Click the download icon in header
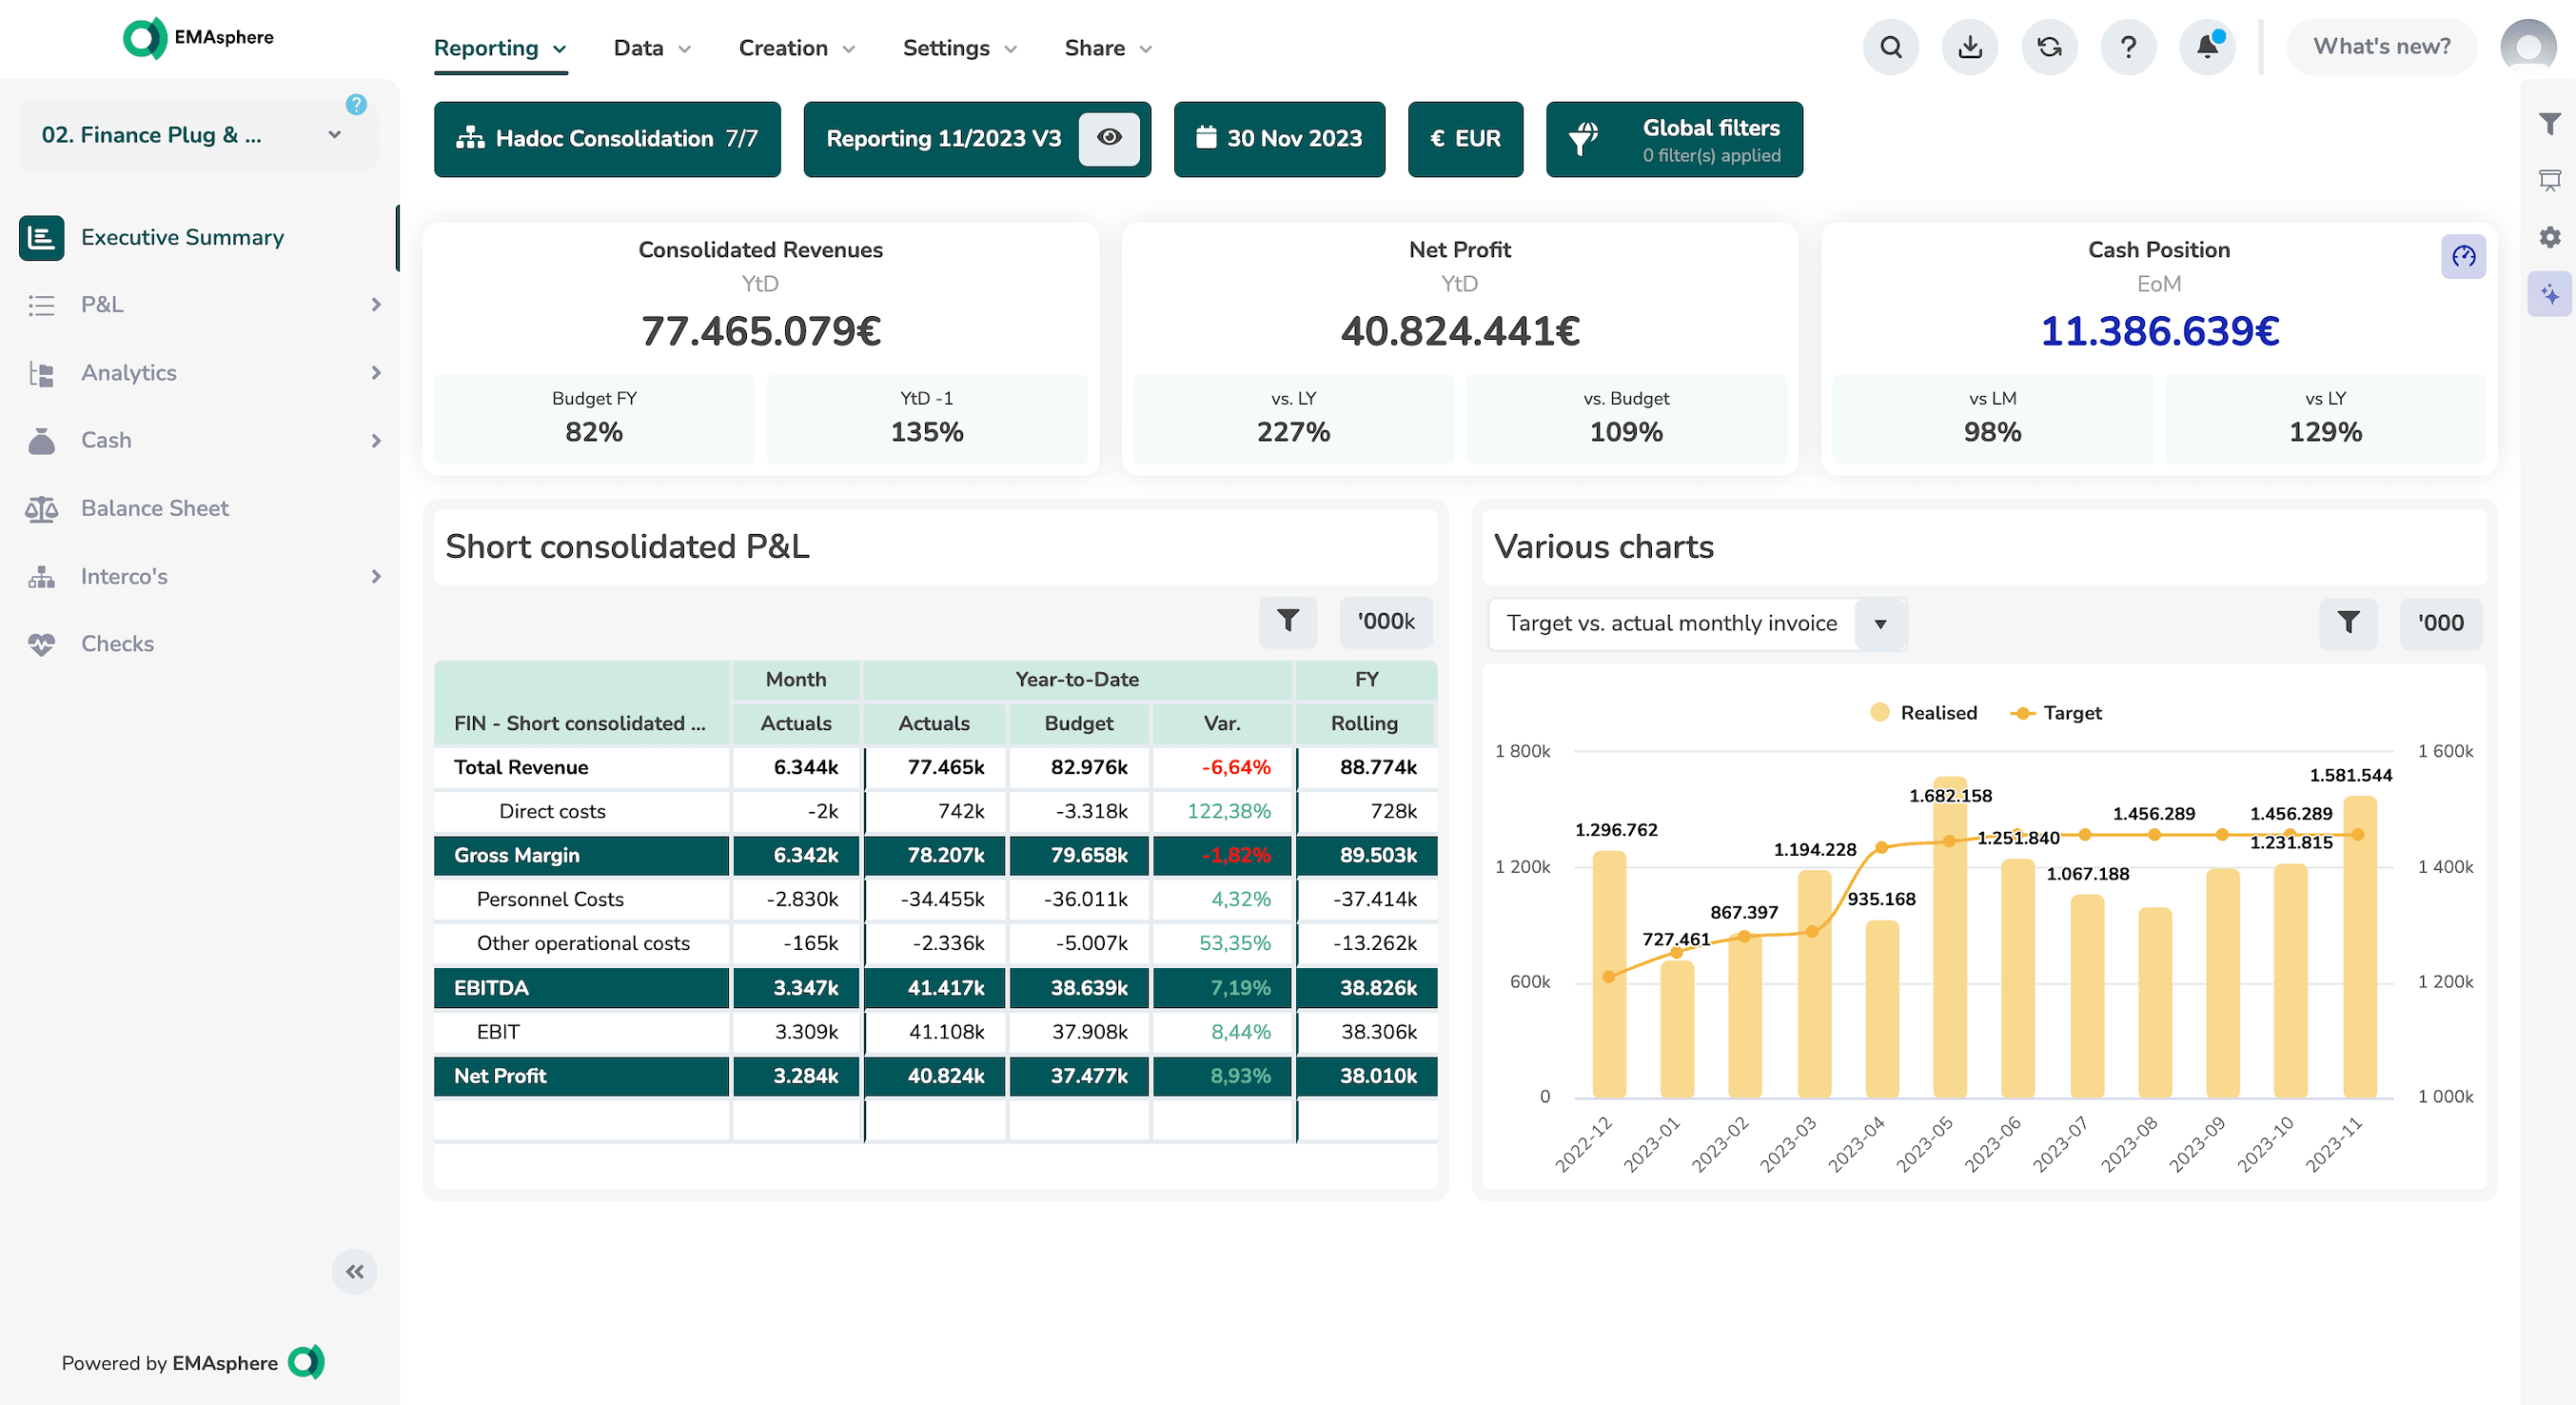This screenshot has width=2576, height=1405. (1969, 47)
